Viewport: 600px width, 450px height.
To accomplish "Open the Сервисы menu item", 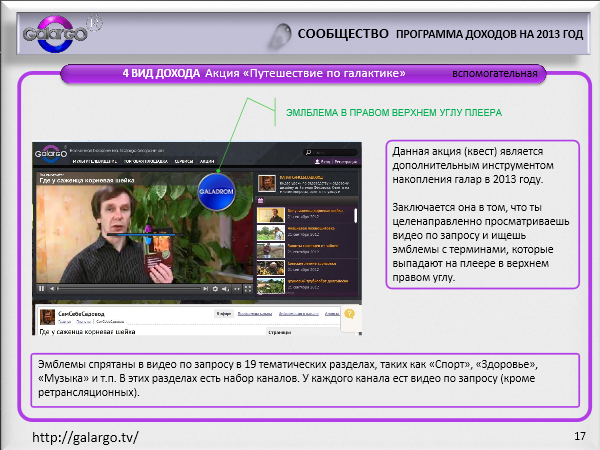I will point(184,161).
